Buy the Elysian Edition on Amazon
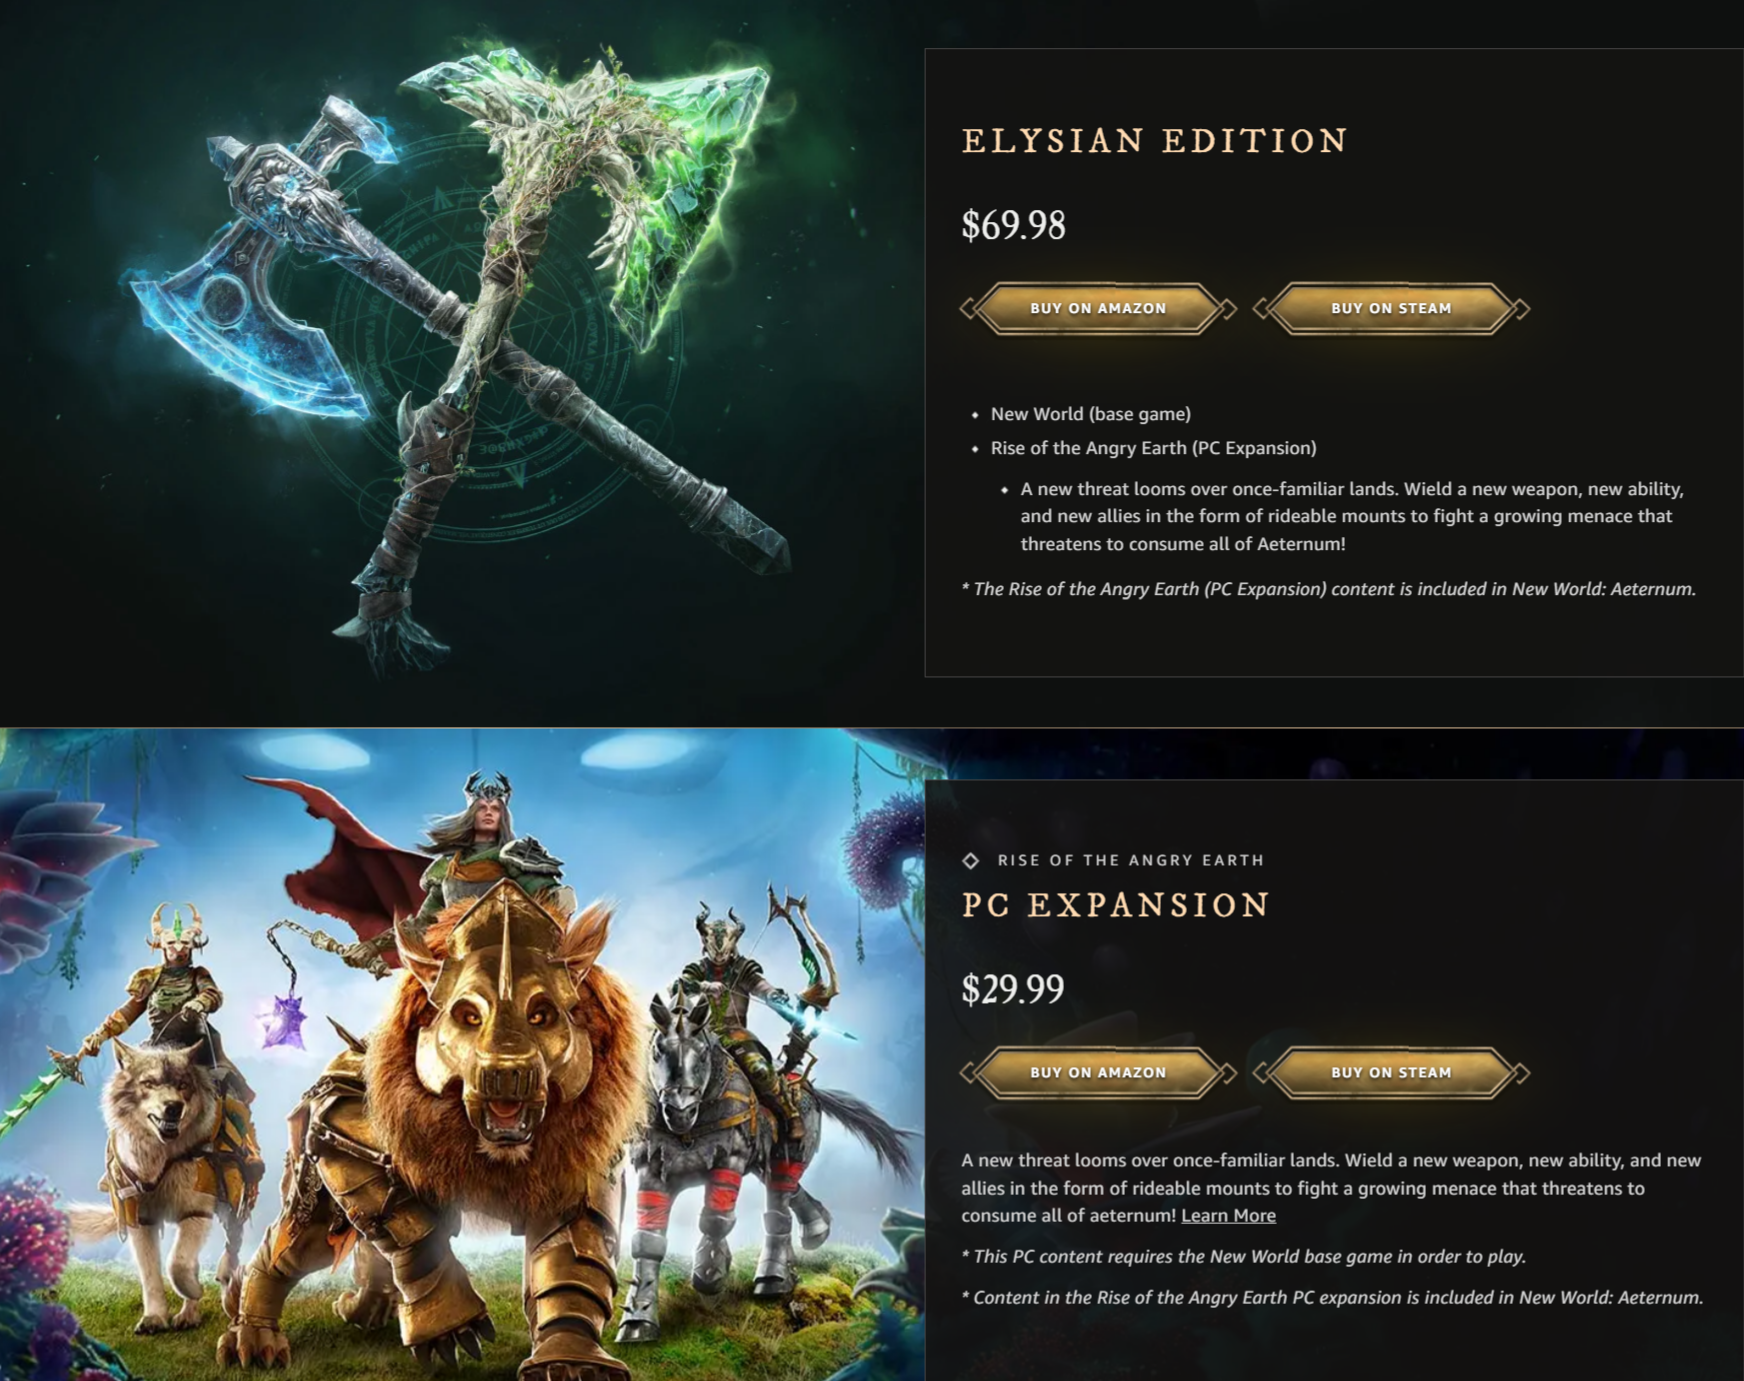The height and width of the screenshot is (1381, 1744). point(1098,308)
